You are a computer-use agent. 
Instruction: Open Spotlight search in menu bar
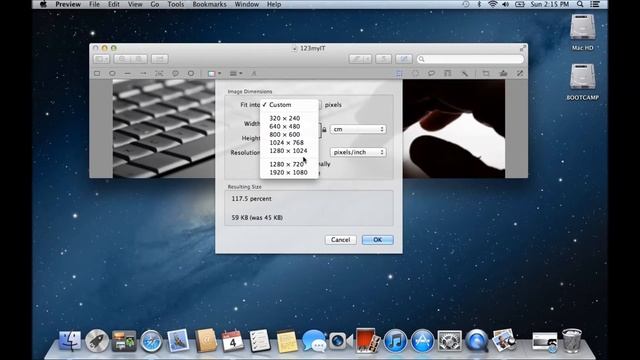(580, 4)
